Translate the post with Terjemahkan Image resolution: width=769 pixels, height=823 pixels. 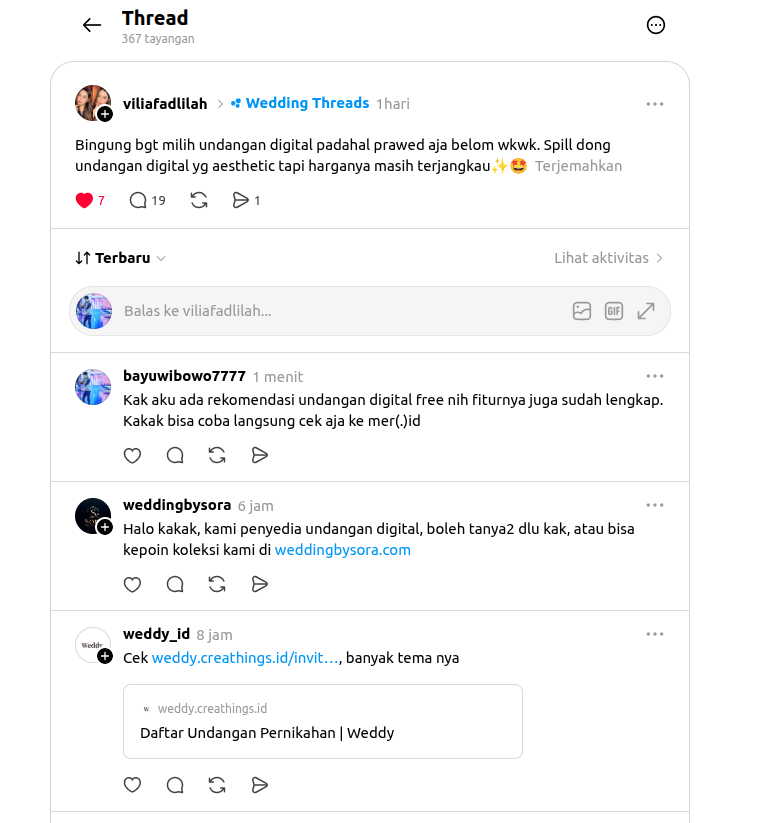tap(578, 166)
